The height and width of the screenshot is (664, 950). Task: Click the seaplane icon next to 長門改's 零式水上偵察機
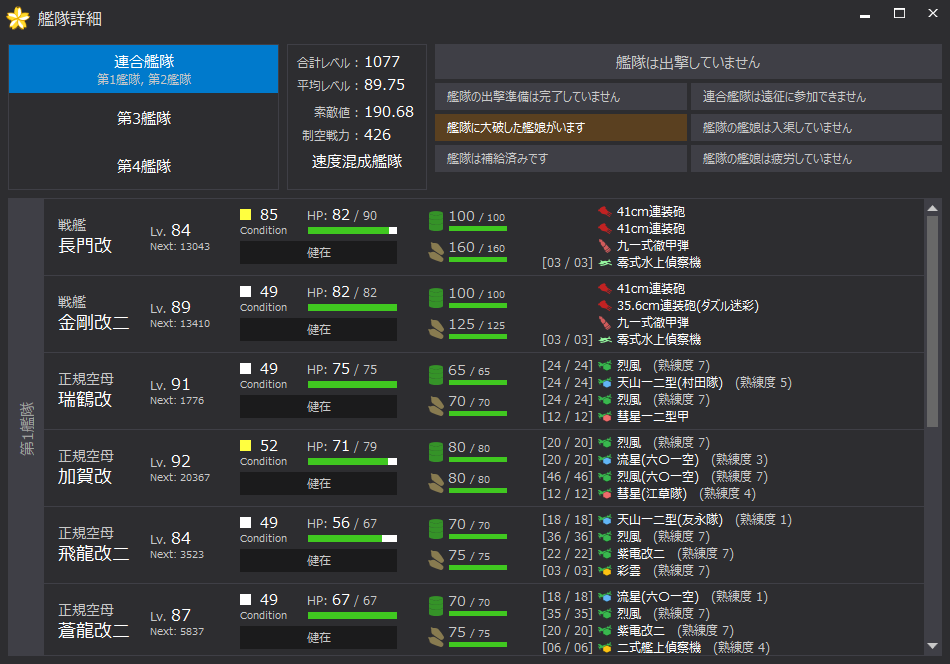604,262
